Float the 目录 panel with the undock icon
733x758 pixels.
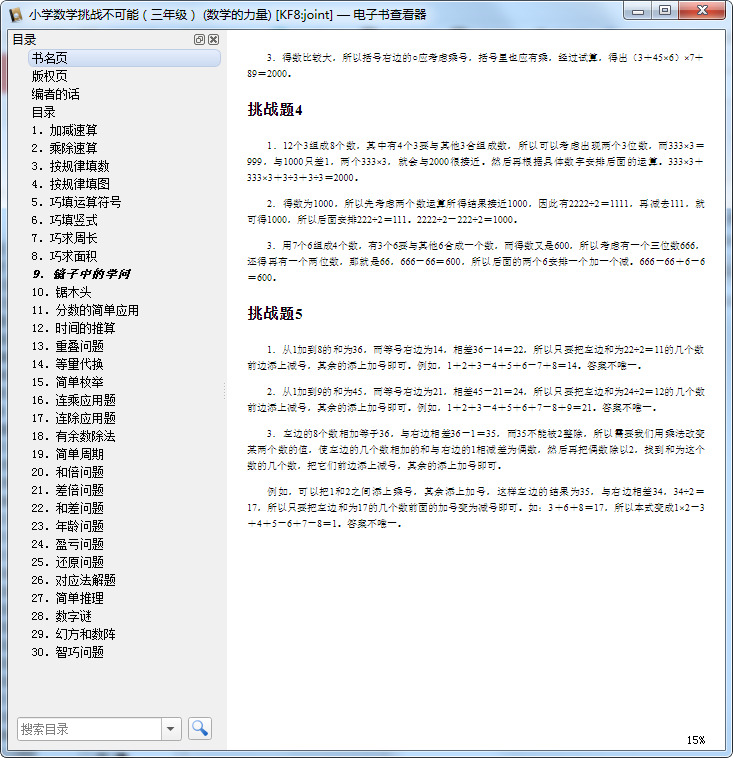pos(199,40)
